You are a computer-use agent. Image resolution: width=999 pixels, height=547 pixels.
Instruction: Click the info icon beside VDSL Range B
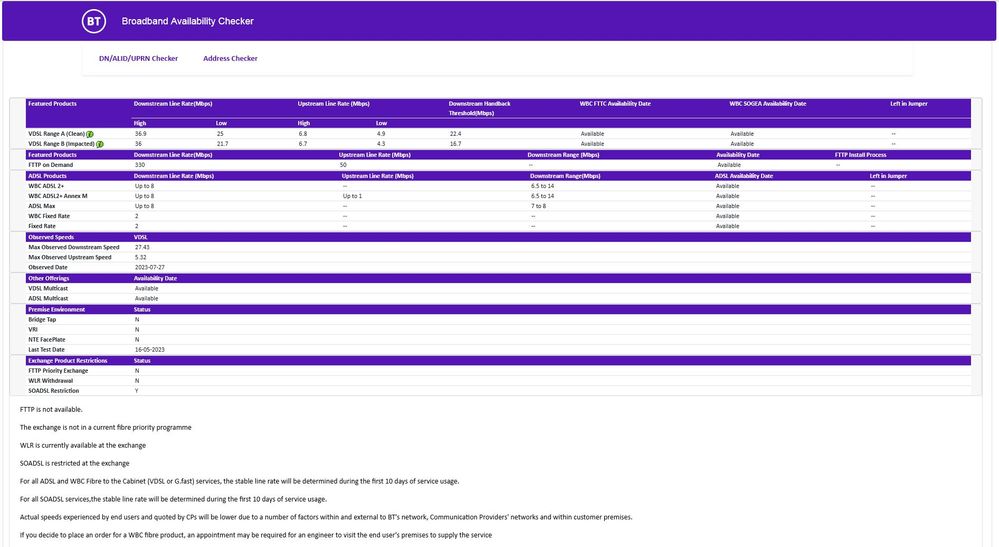pos(100,144)
